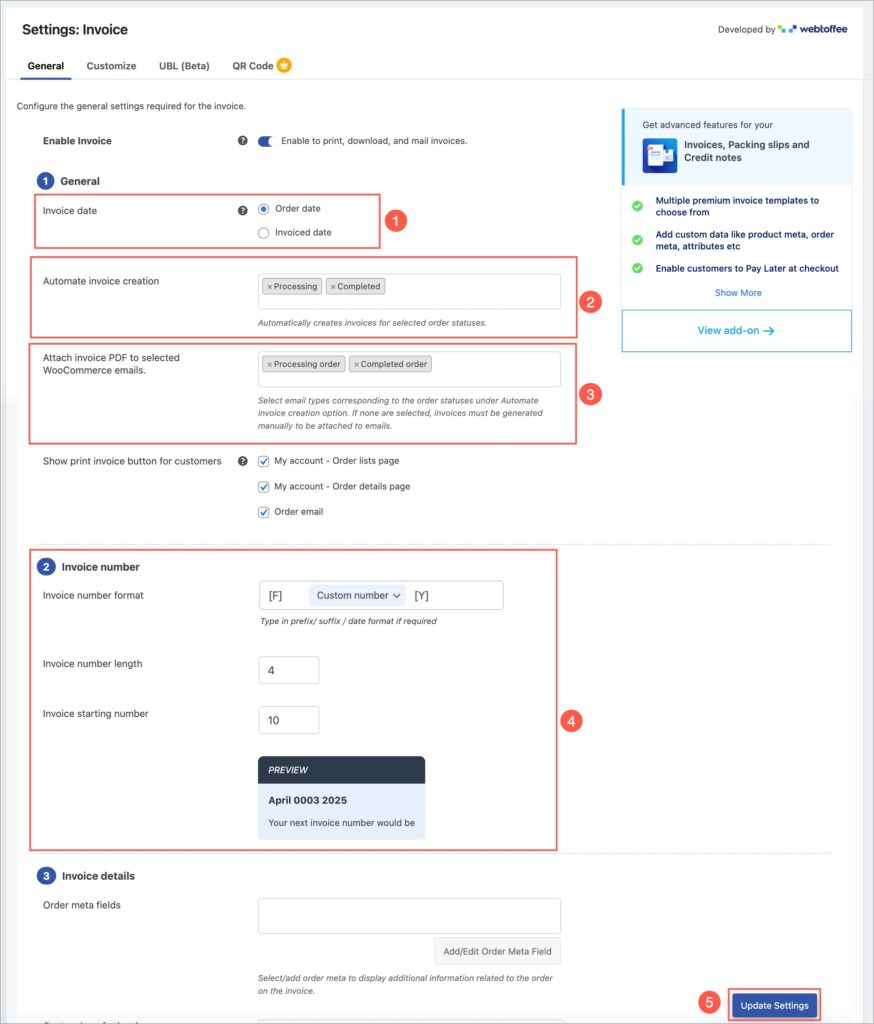Open the Custom number dropdown
Viewport: 874px width, 1024px height.
[x=357, y=596]
